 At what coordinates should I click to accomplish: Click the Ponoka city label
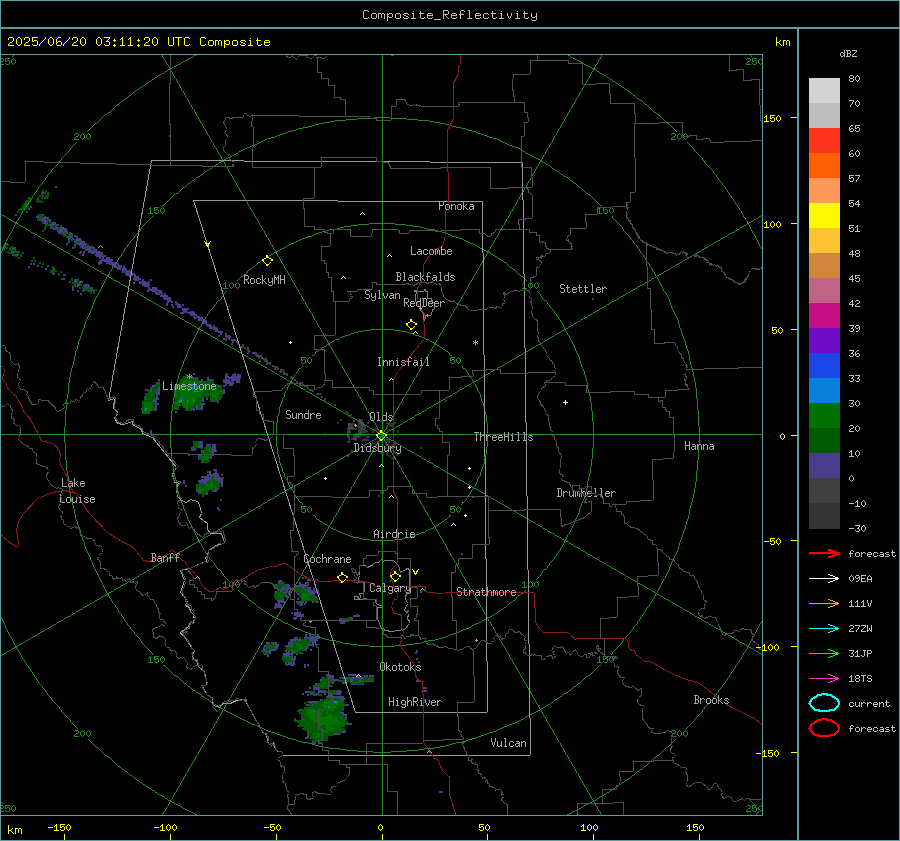click(456, 206)
